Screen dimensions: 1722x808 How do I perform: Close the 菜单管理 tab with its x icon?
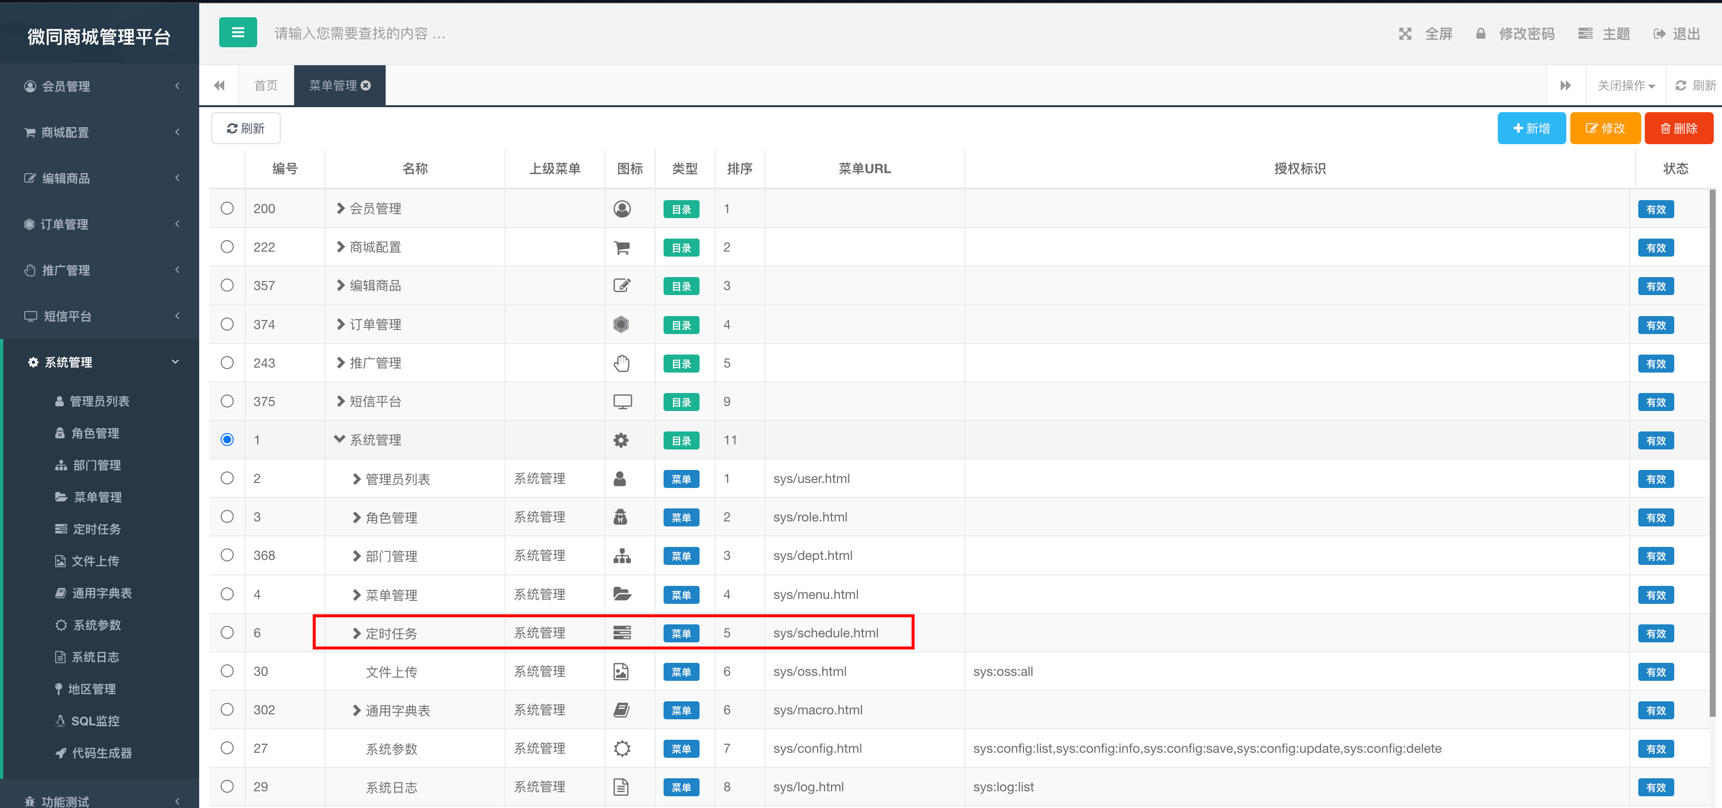pos(366,86)
